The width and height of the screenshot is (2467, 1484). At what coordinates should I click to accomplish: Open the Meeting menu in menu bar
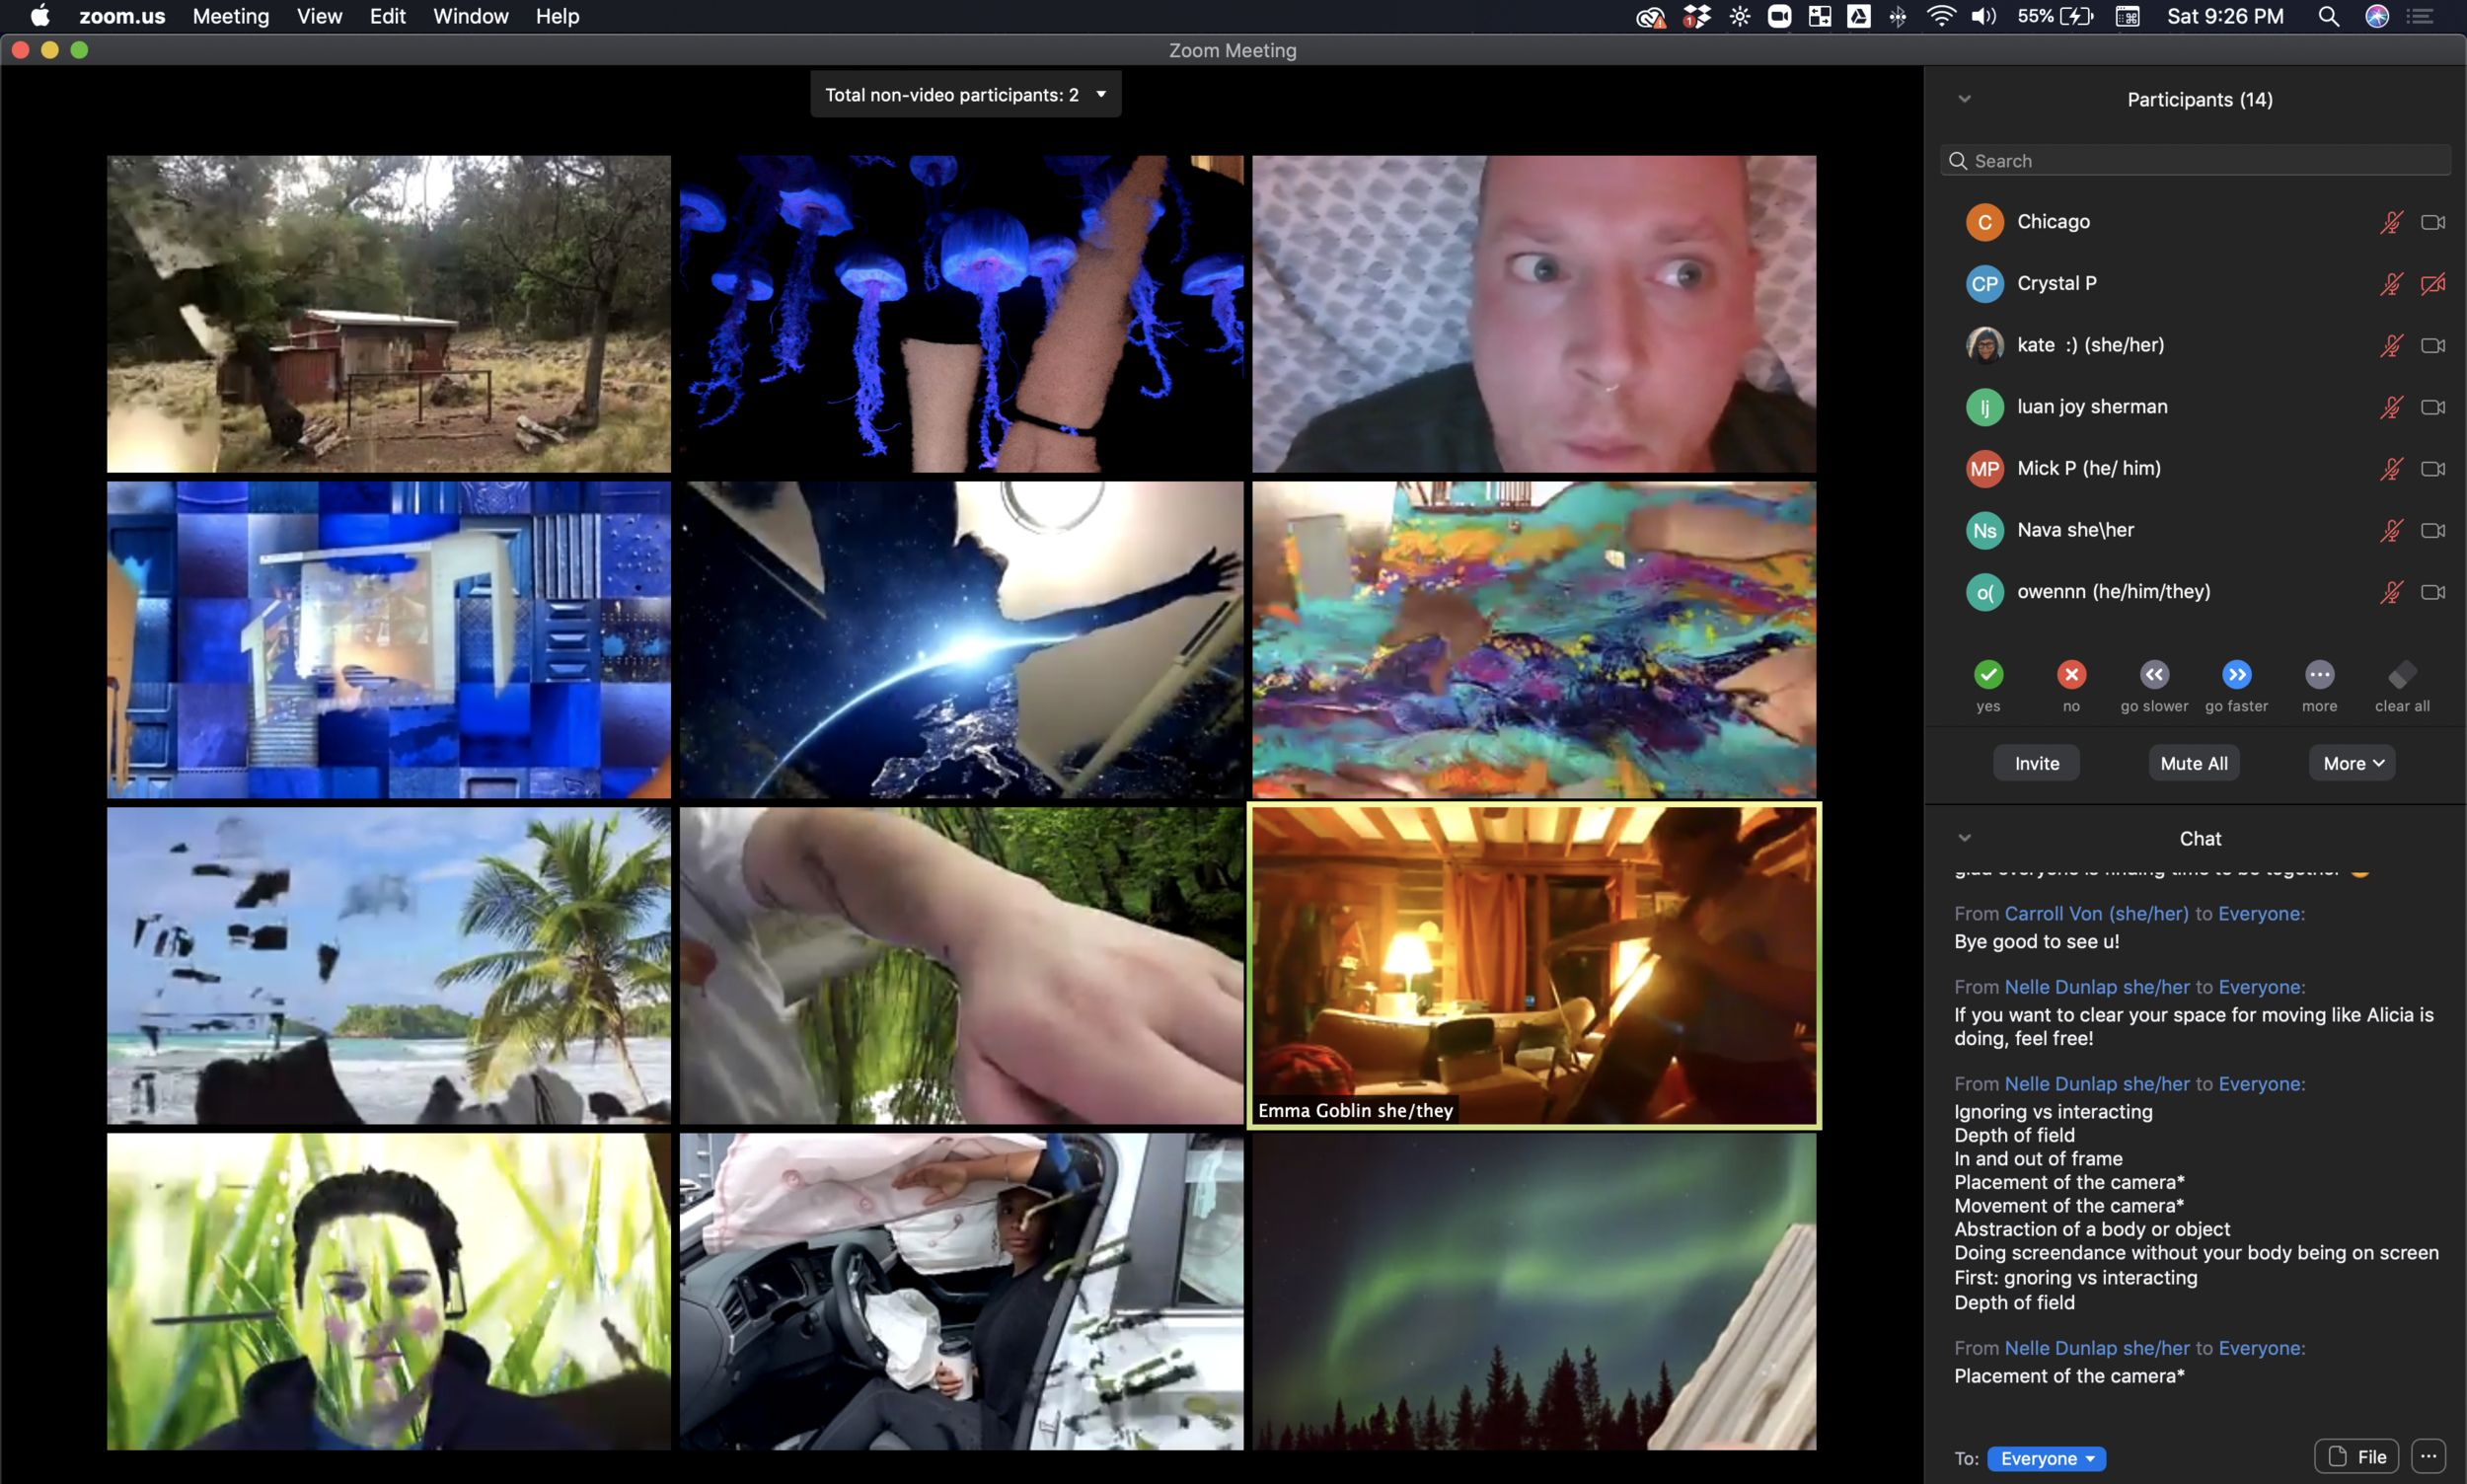tap(230, 16)
